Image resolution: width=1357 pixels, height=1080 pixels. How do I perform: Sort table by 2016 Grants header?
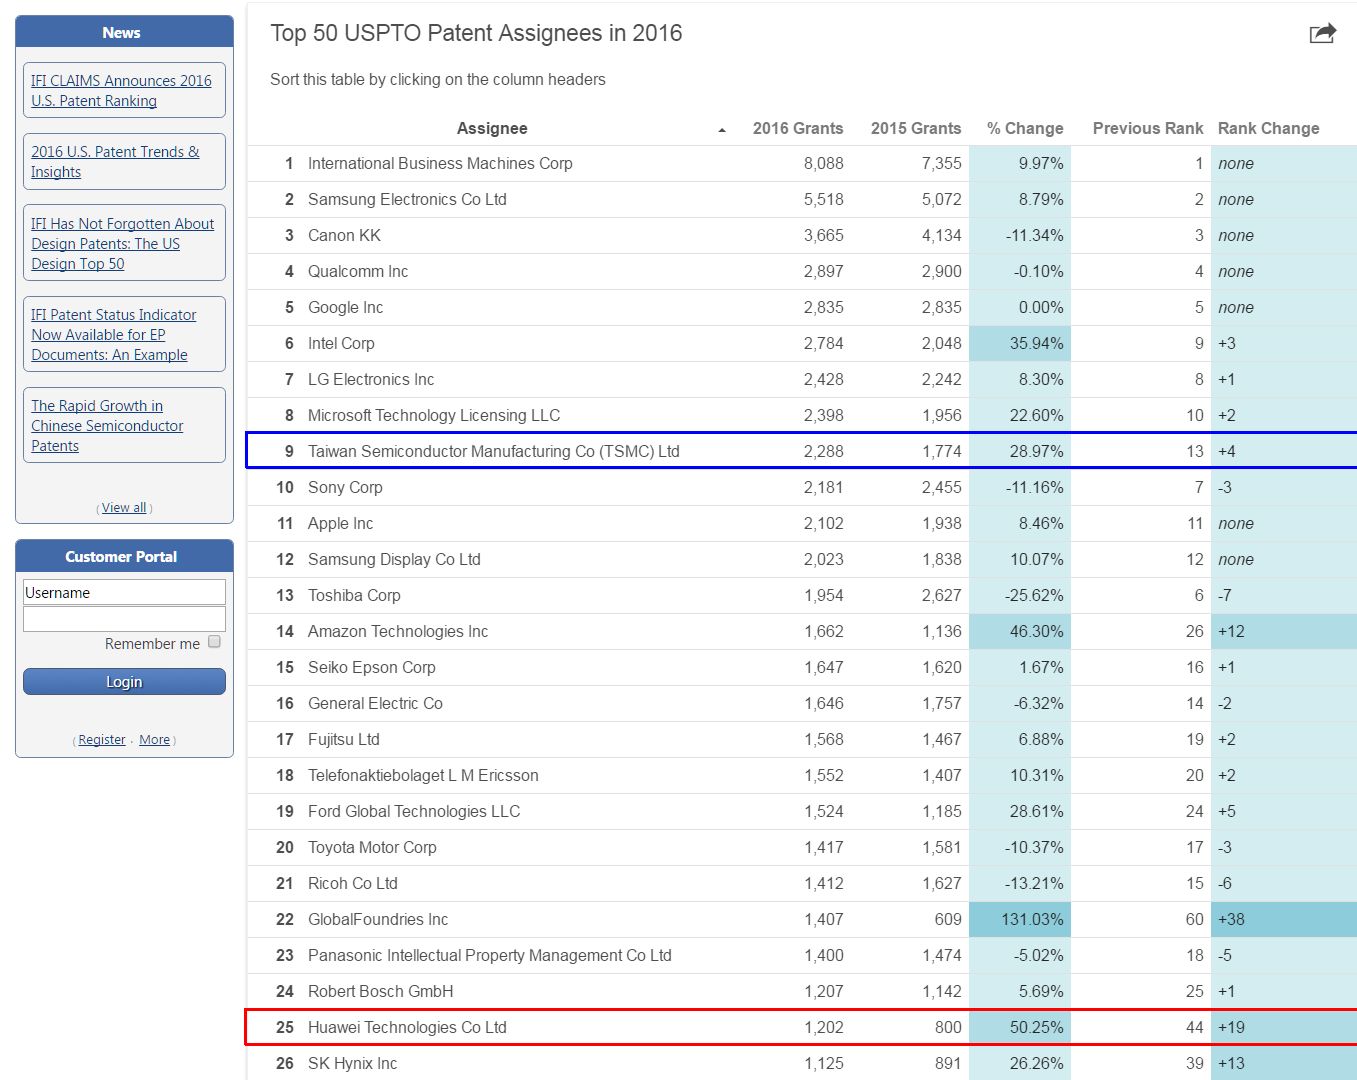click(798, 128)
